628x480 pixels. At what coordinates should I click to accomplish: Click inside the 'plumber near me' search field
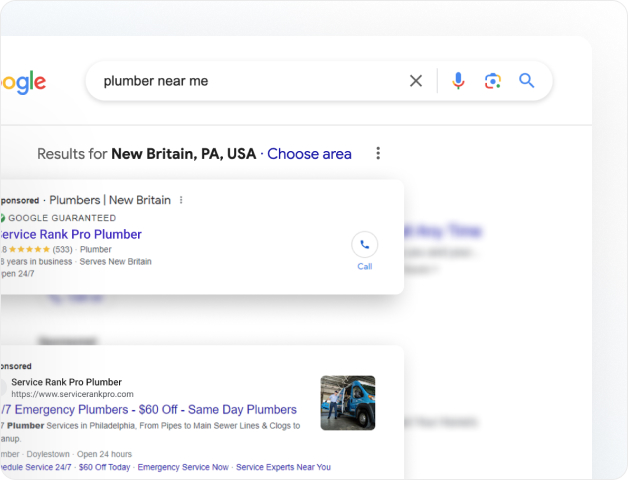coord(248,81)
